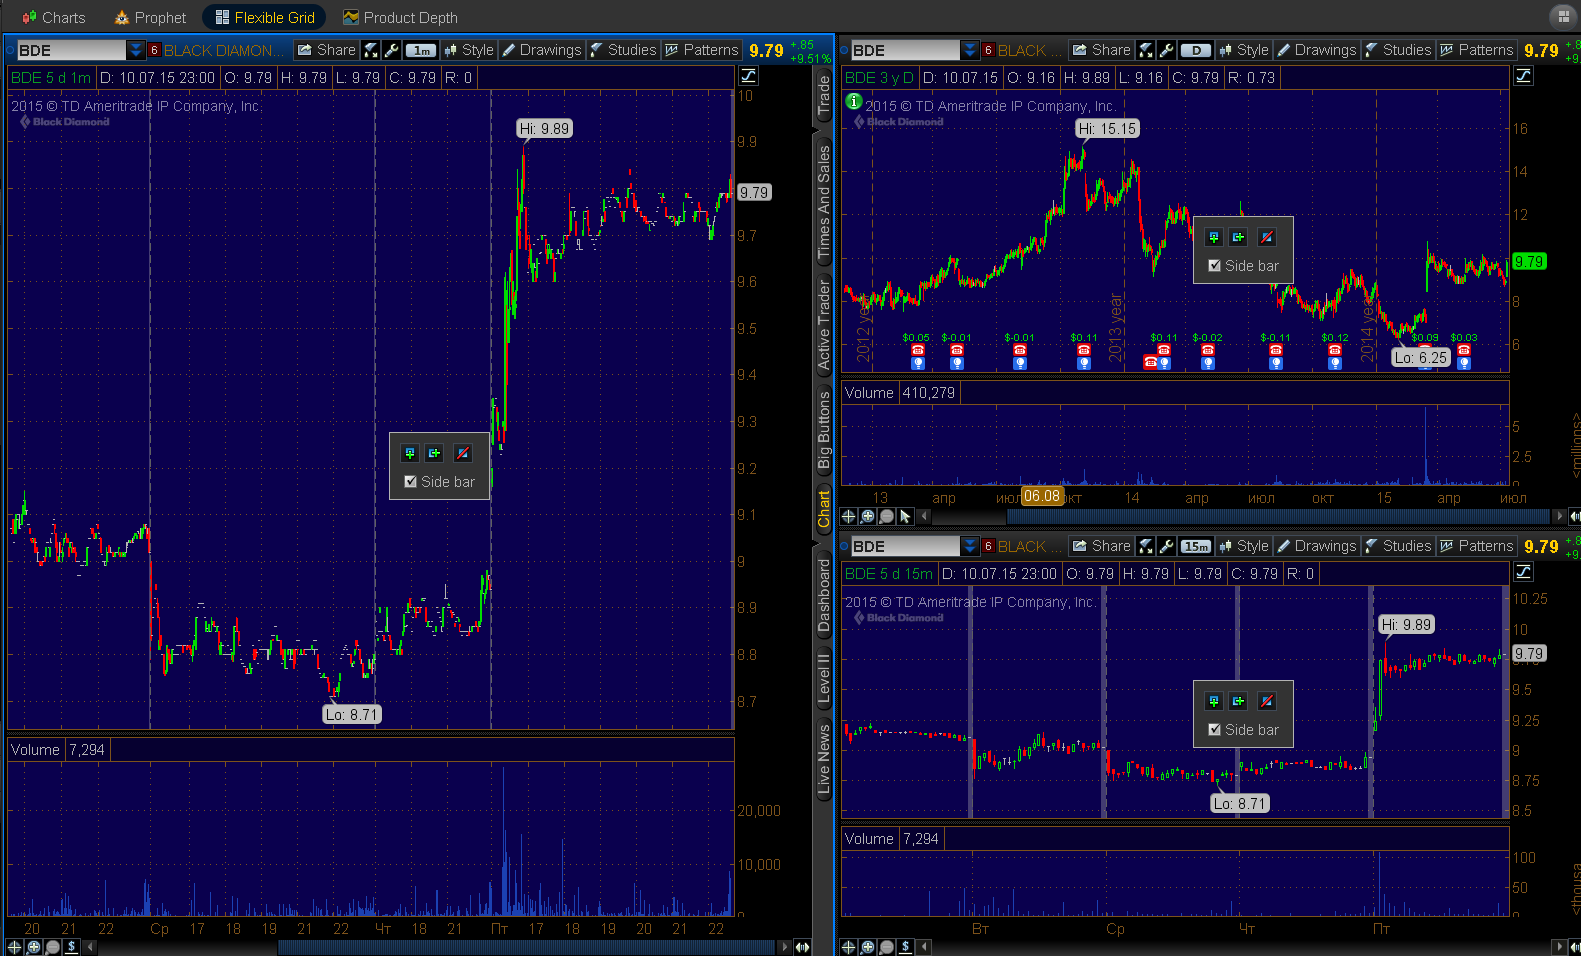The height and width of the screenshot is (956, 1581).
Task: Select pointer cursor tool under daily chart
Action: coord(905,516)
